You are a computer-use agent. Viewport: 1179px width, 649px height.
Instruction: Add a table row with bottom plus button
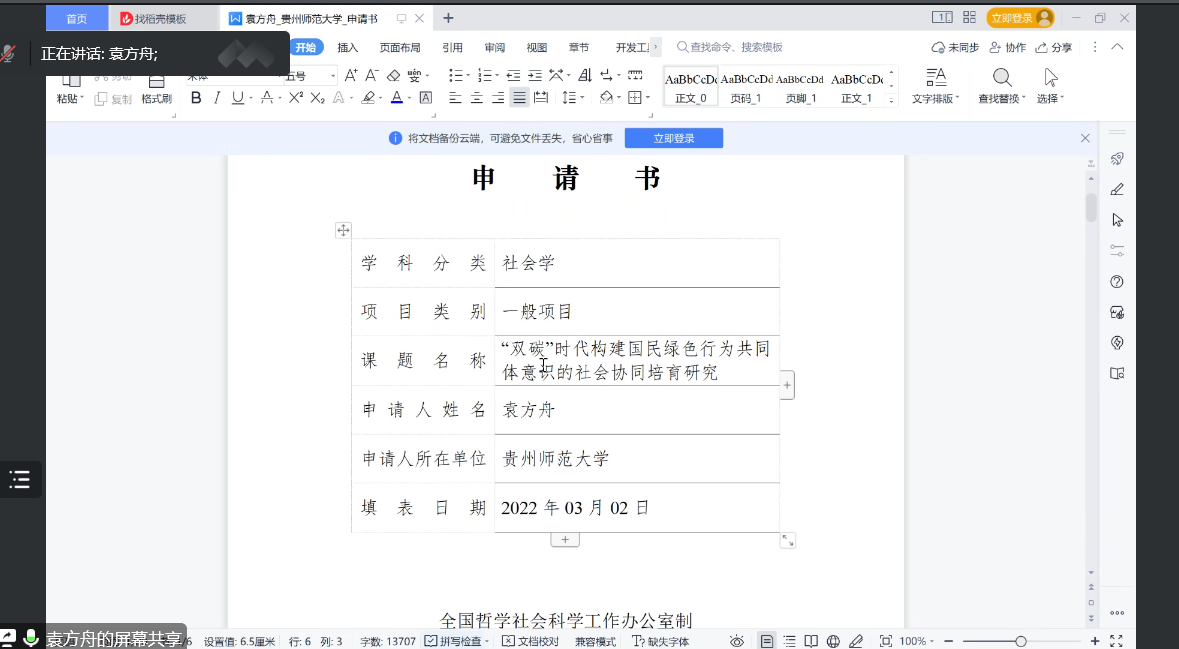[x=565, y=540]
